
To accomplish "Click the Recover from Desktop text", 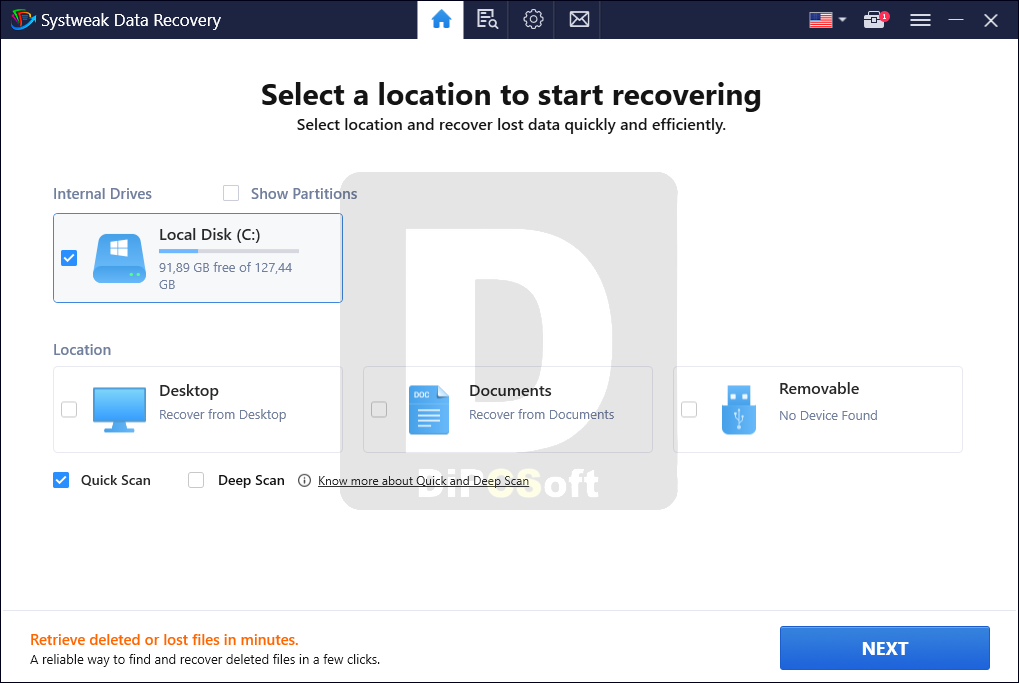I will [222, 415].
